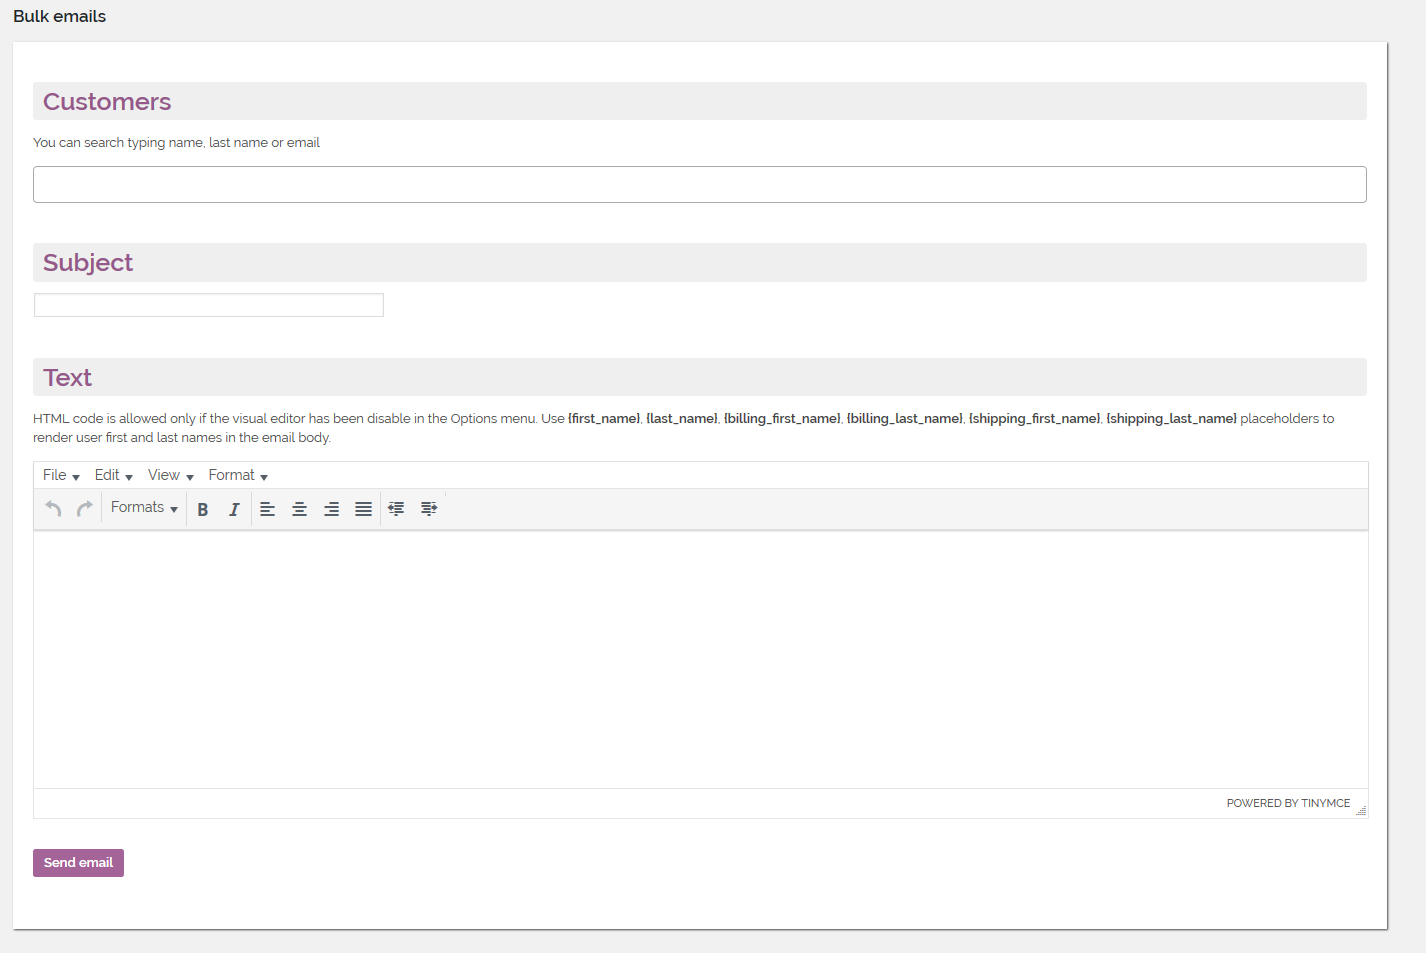Viewport: 1426px width, 953px height.
Task: Decrease indent of the paragraph
Action: (x=396, y=509)
